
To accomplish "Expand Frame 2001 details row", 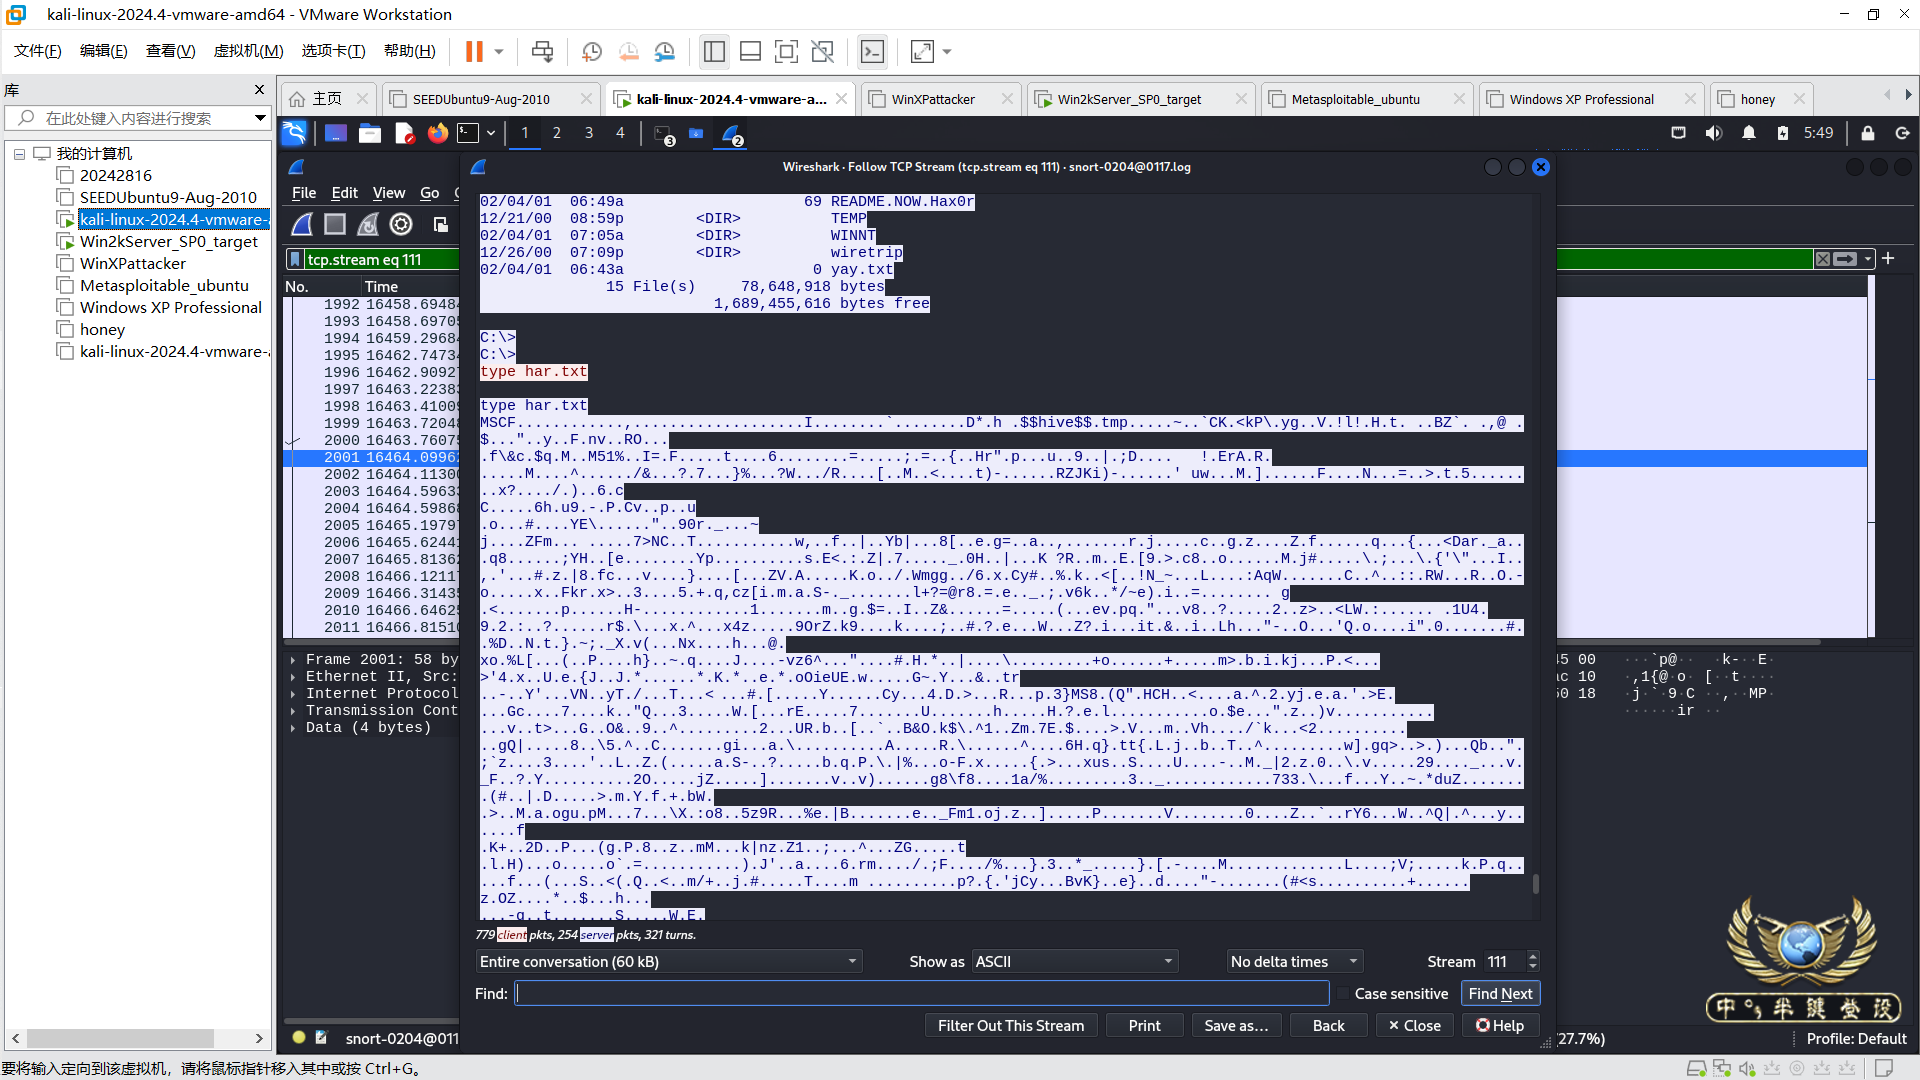I will pyautogui.click(x=293, y=660).
